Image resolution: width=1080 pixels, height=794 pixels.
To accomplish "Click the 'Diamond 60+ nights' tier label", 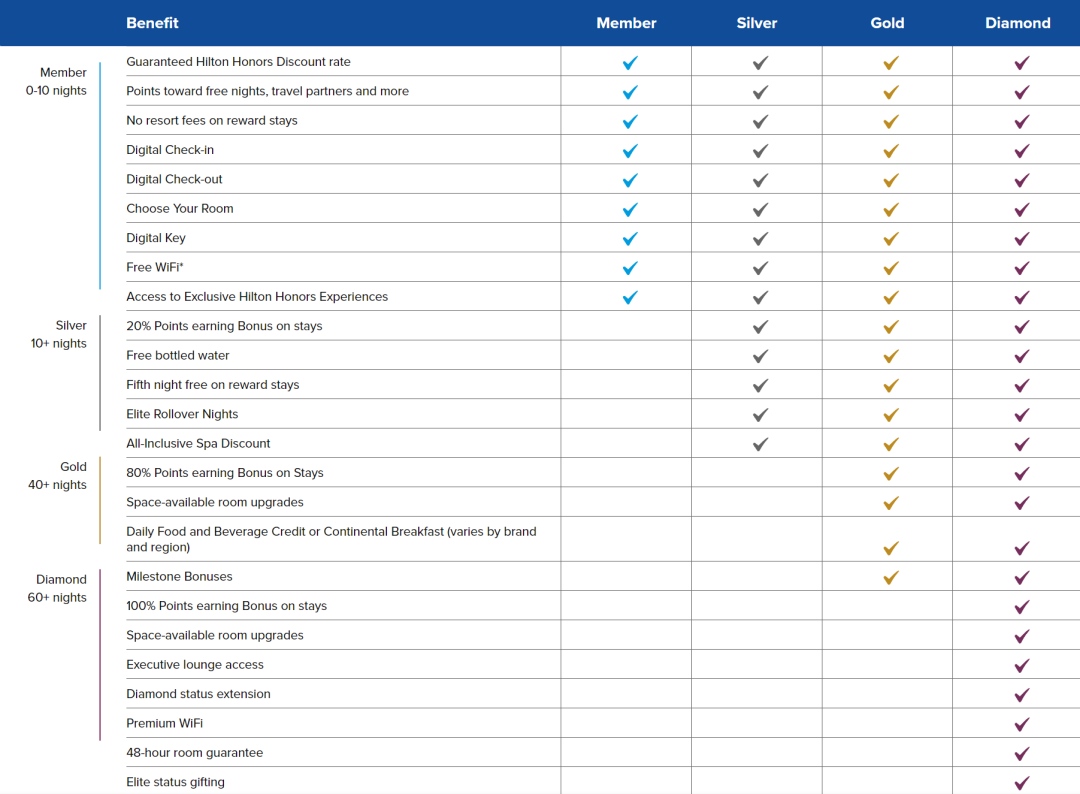I will point(57,588).
